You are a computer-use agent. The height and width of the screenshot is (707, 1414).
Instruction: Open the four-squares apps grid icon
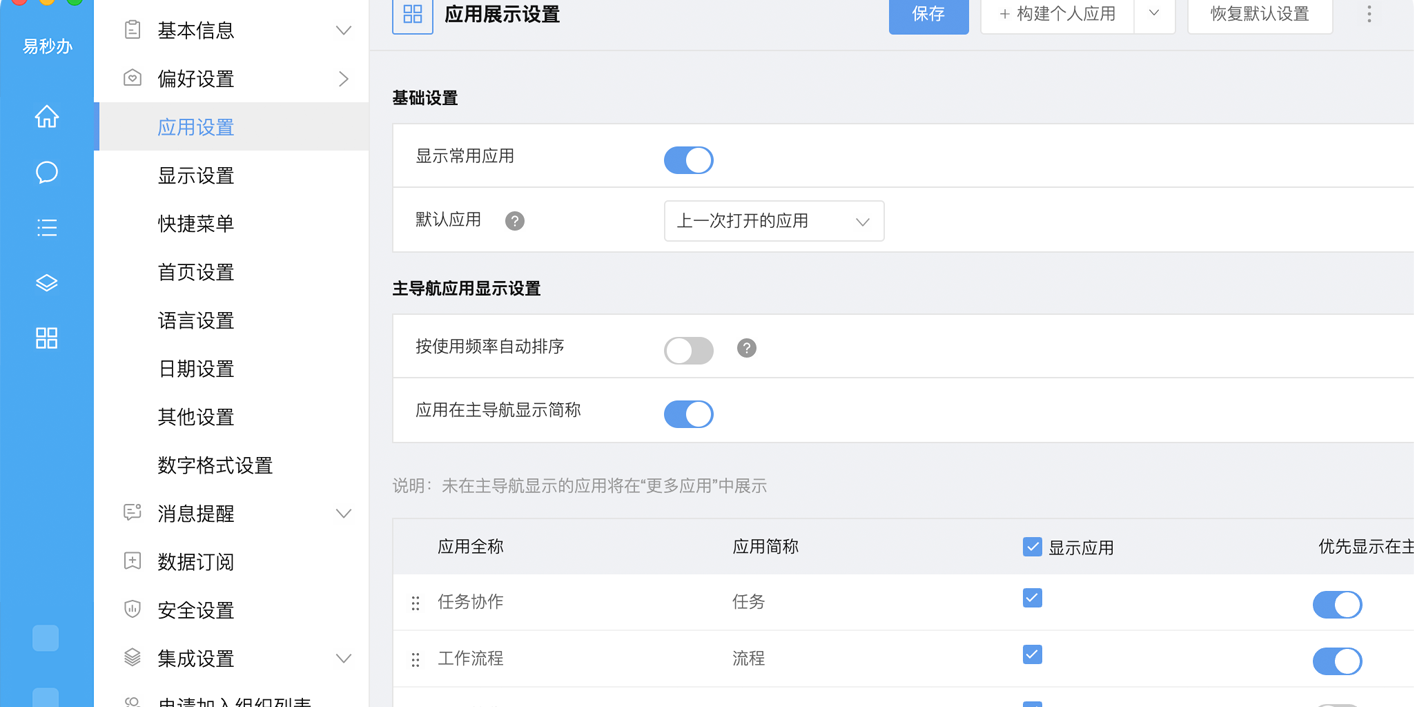coord(46,338)
